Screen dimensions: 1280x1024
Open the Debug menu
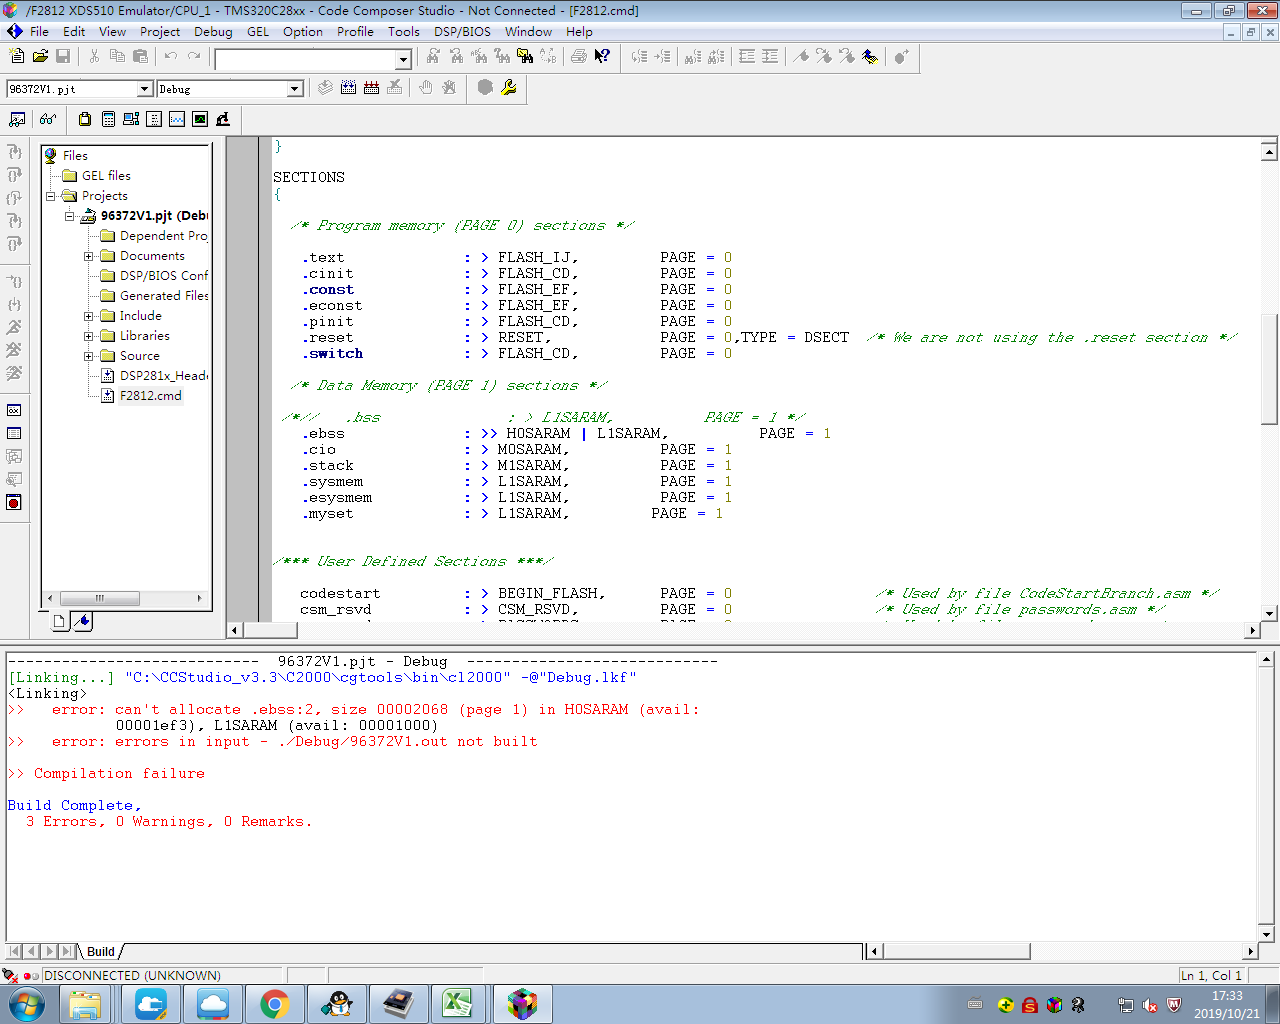tap(213, 31)
